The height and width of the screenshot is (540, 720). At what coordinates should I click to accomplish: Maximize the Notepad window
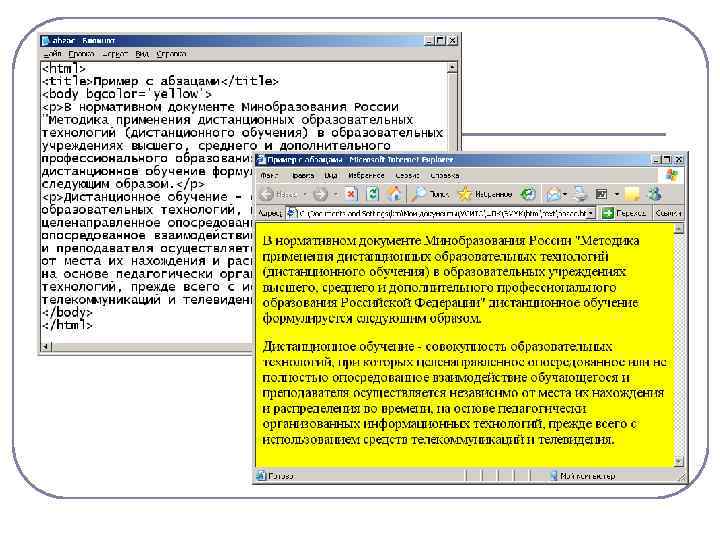[x=440, y=40]
